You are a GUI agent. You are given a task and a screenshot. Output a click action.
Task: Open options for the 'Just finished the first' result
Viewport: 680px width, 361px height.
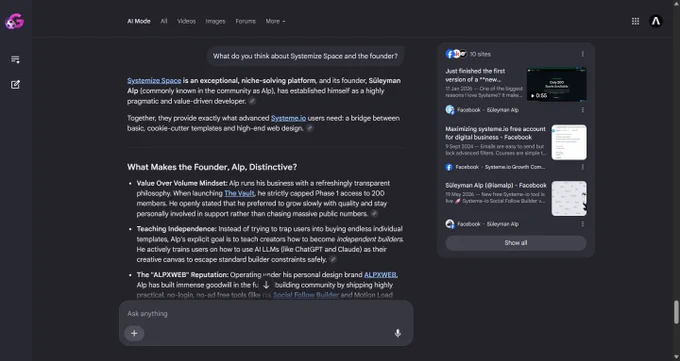point(582,110)
